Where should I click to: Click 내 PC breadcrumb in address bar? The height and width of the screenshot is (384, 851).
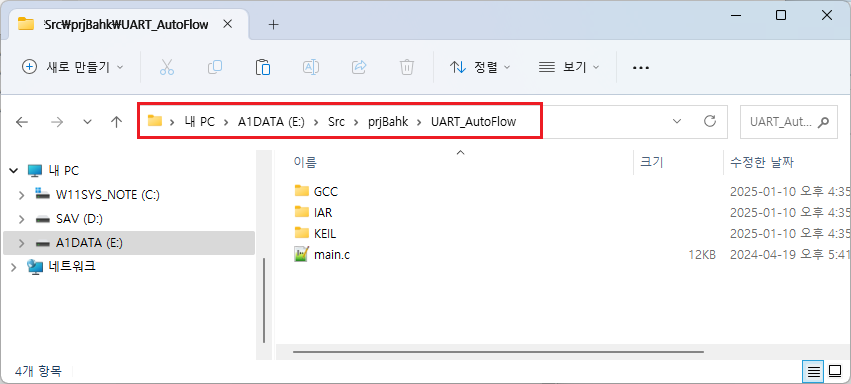[x=199, y=121]
